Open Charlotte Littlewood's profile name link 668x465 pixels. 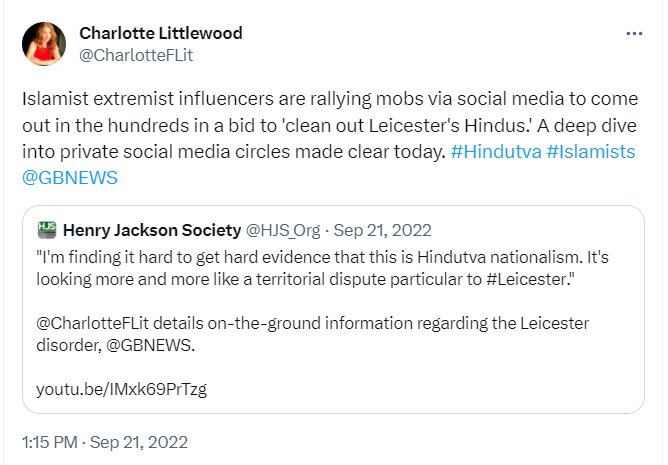pos(160,33)
